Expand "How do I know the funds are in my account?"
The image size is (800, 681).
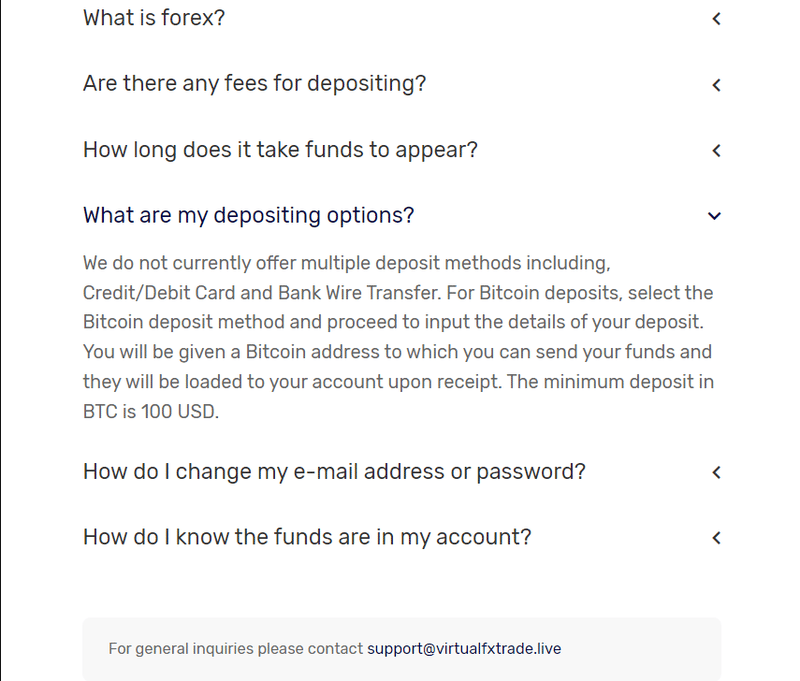(x=307, y=537)
